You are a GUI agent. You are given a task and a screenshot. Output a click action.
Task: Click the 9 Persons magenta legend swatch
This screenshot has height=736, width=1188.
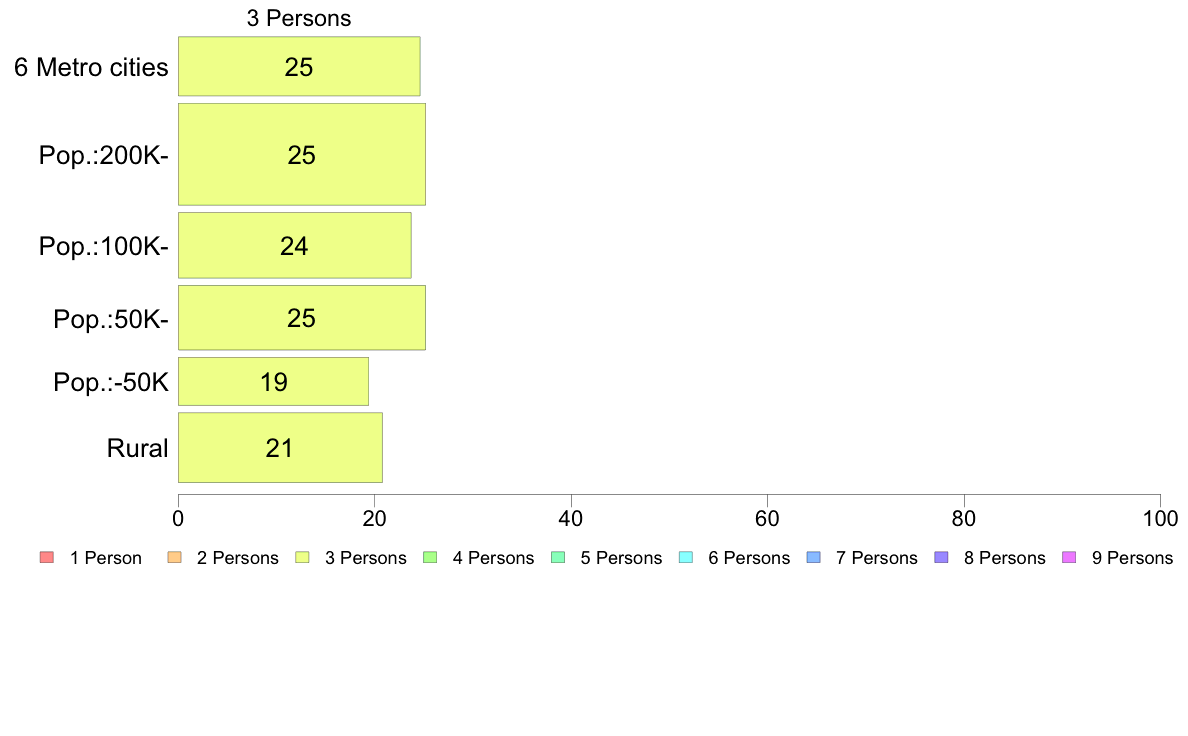pyautogui.click(x=1068, y=557)
